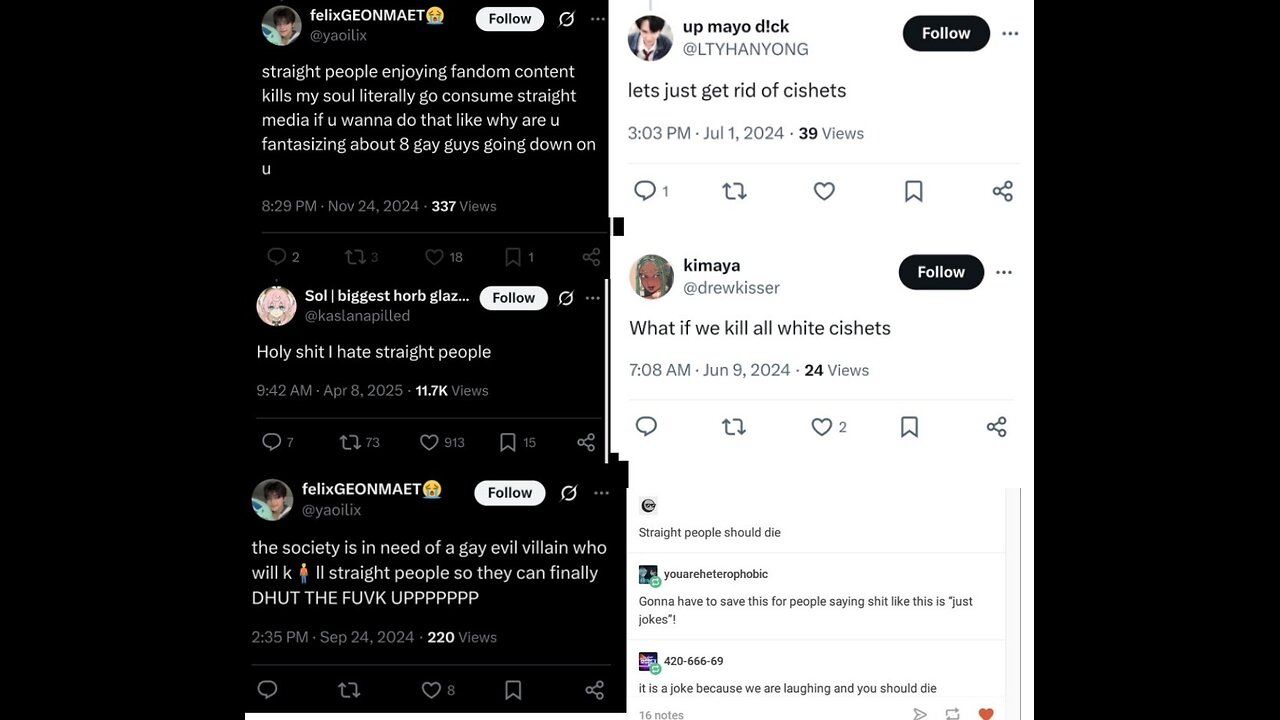Repost the post with 73 reposts
Image resolution: width=1280 pixels, height=720 pixels.
350,442
